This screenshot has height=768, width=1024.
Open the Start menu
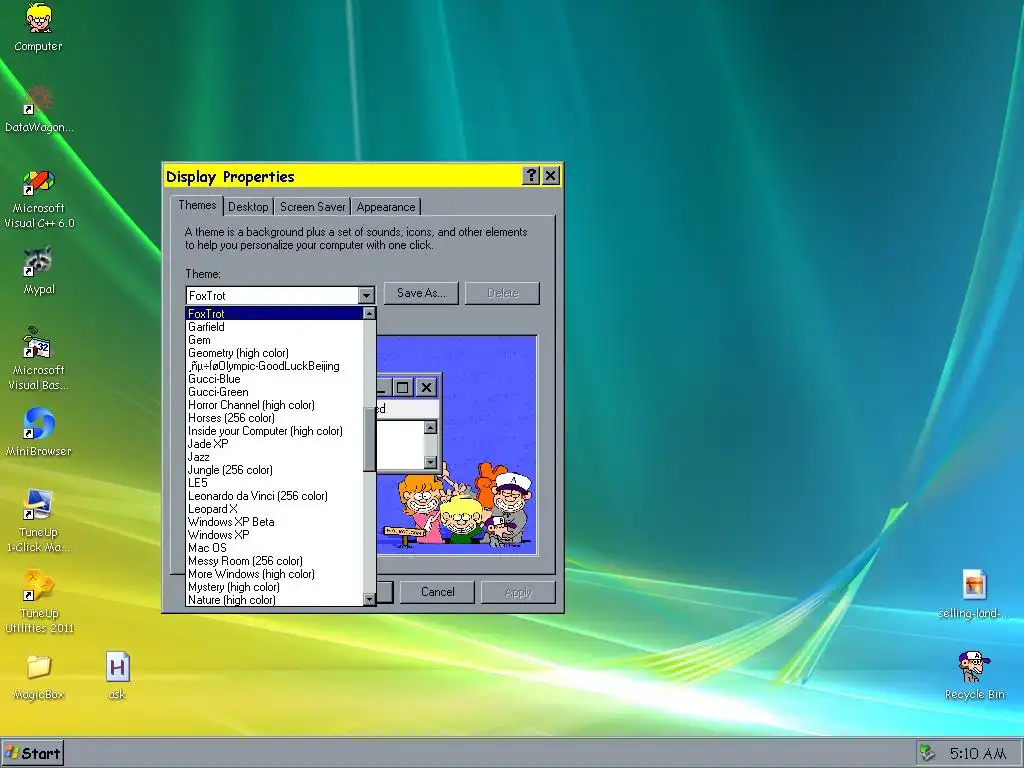point(33,753)
